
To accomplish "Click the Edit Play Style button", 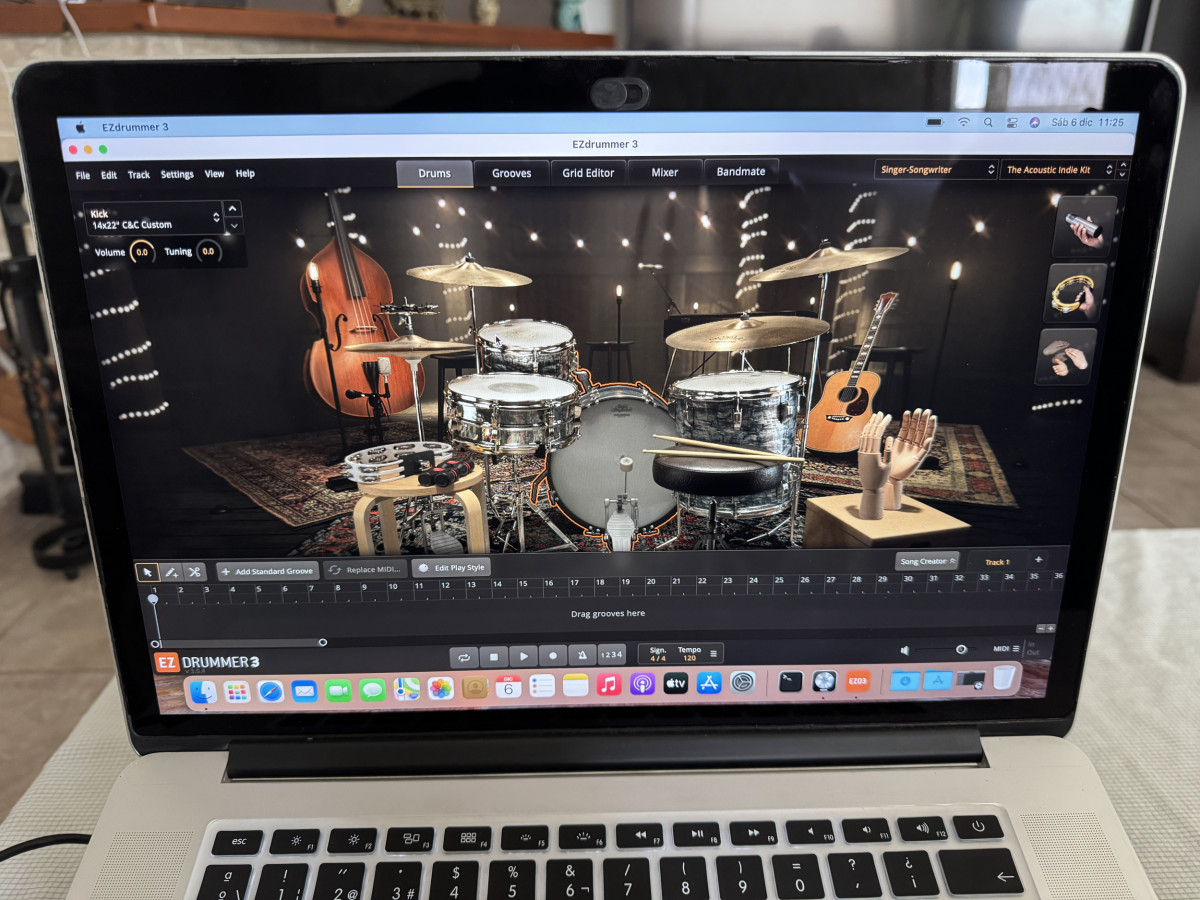I will point(451,568).
